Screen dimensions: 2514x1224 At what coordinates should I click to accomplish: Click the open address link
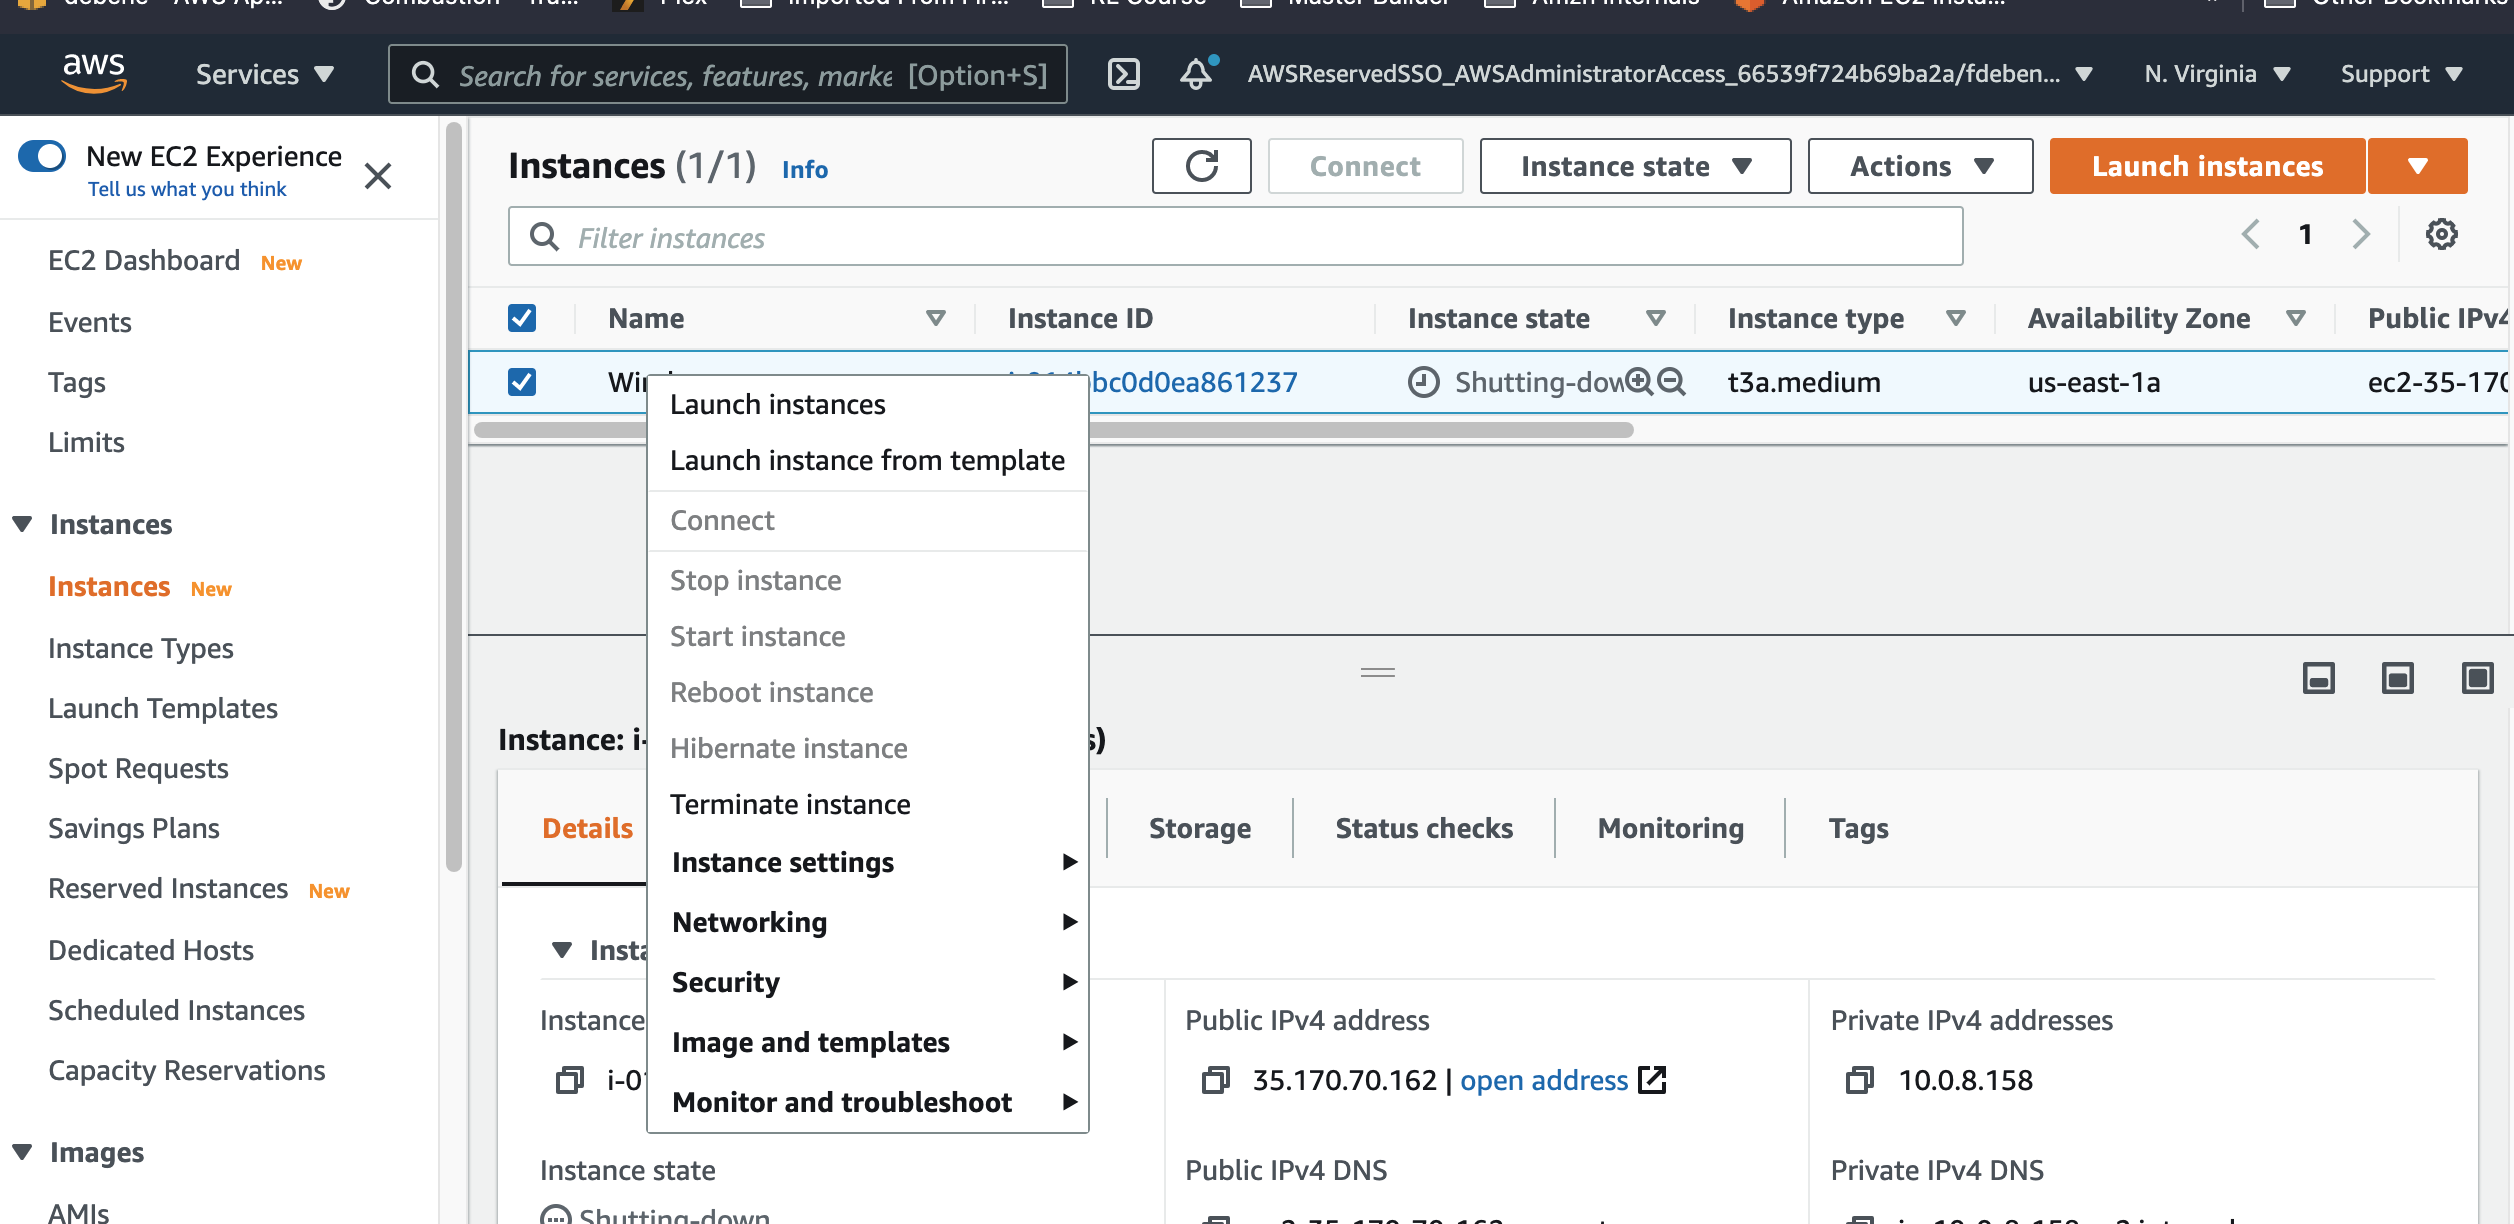(x=1544, y=1080)
